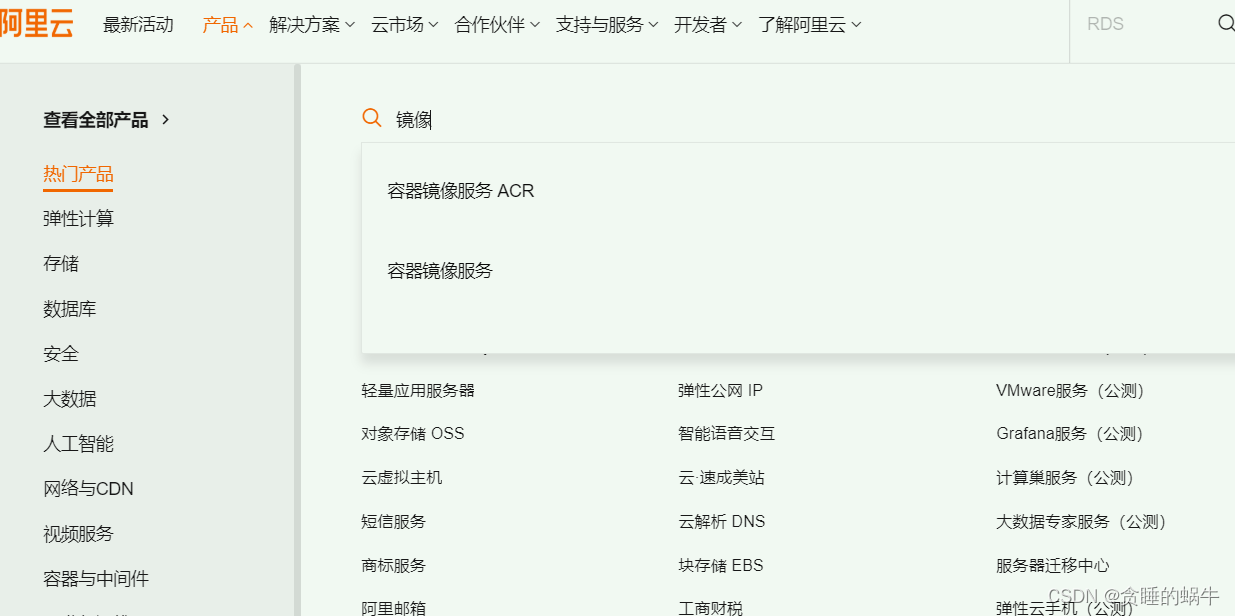Open the 支持与服务 dropdown menu
This screenshot has width=1235, height=616.
pyautogui.click(x=607, y=25)
